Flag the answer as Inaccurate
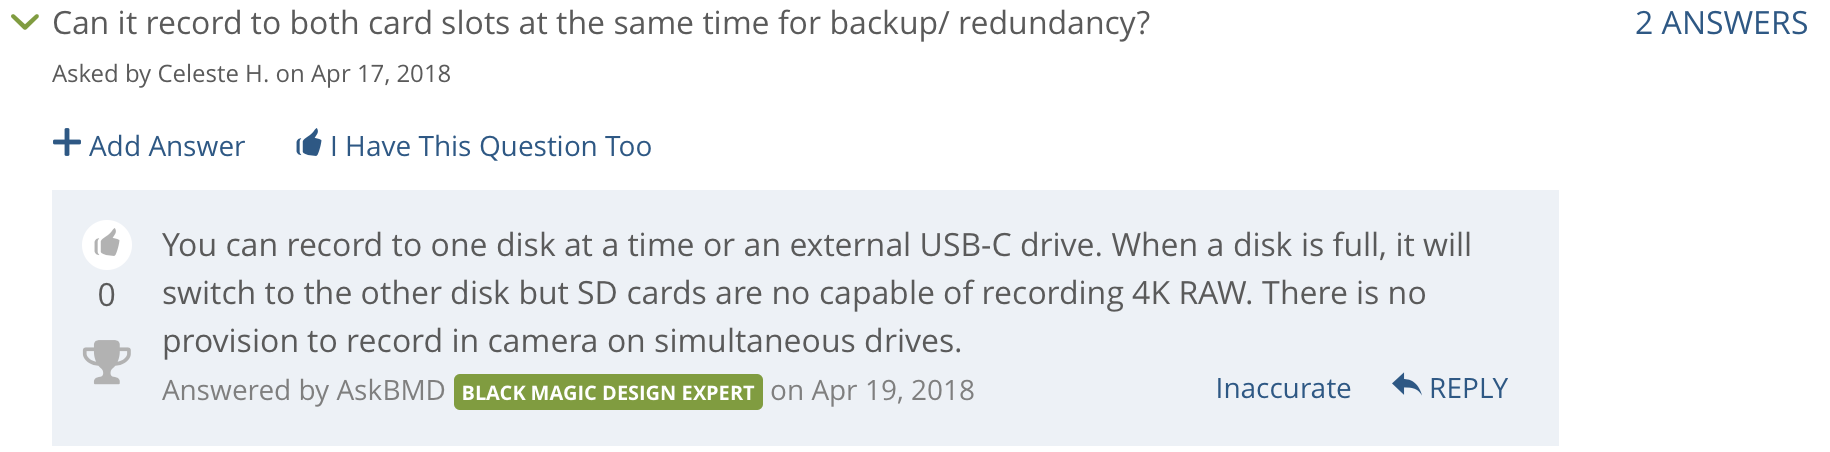1830x452 pixels. pos(1283,388)
